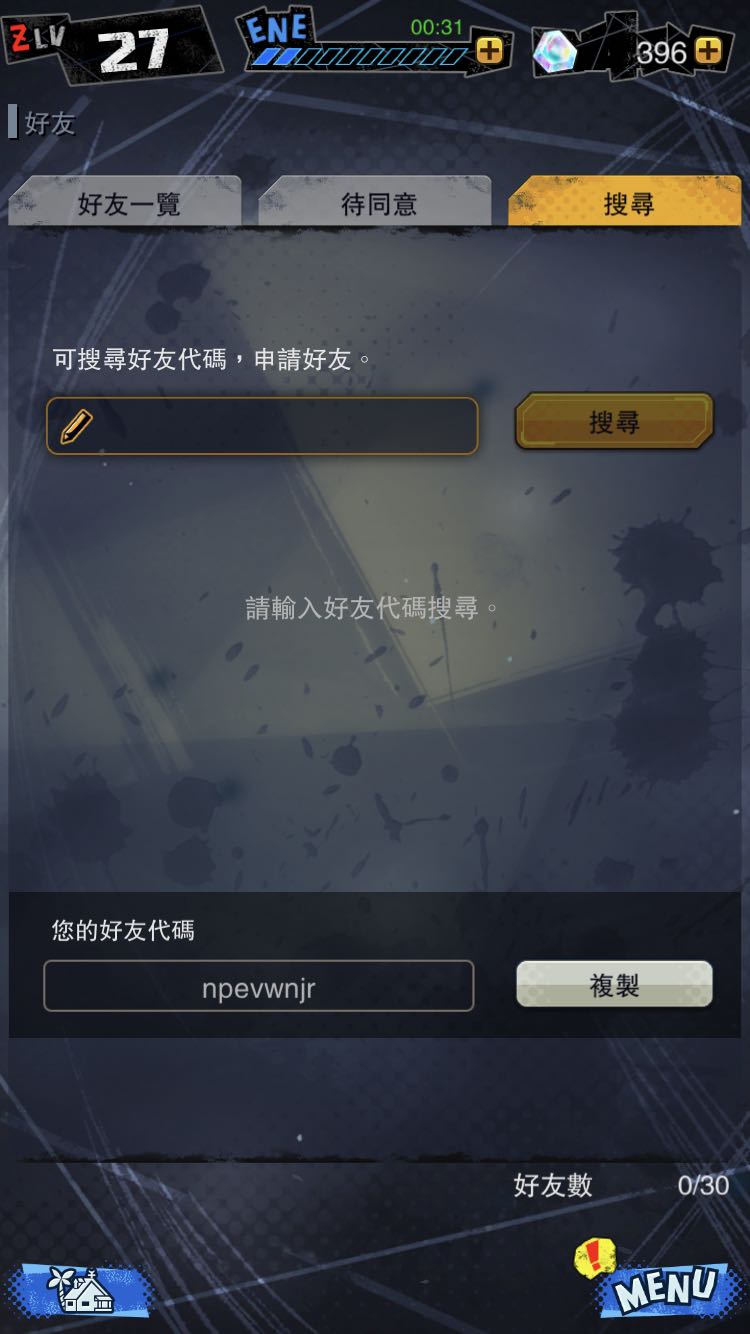The width and height of the screenshot is (750, 1334).
Task: Open the 待同意 tab
Action: pyautogui.click(x=376, y=203)
